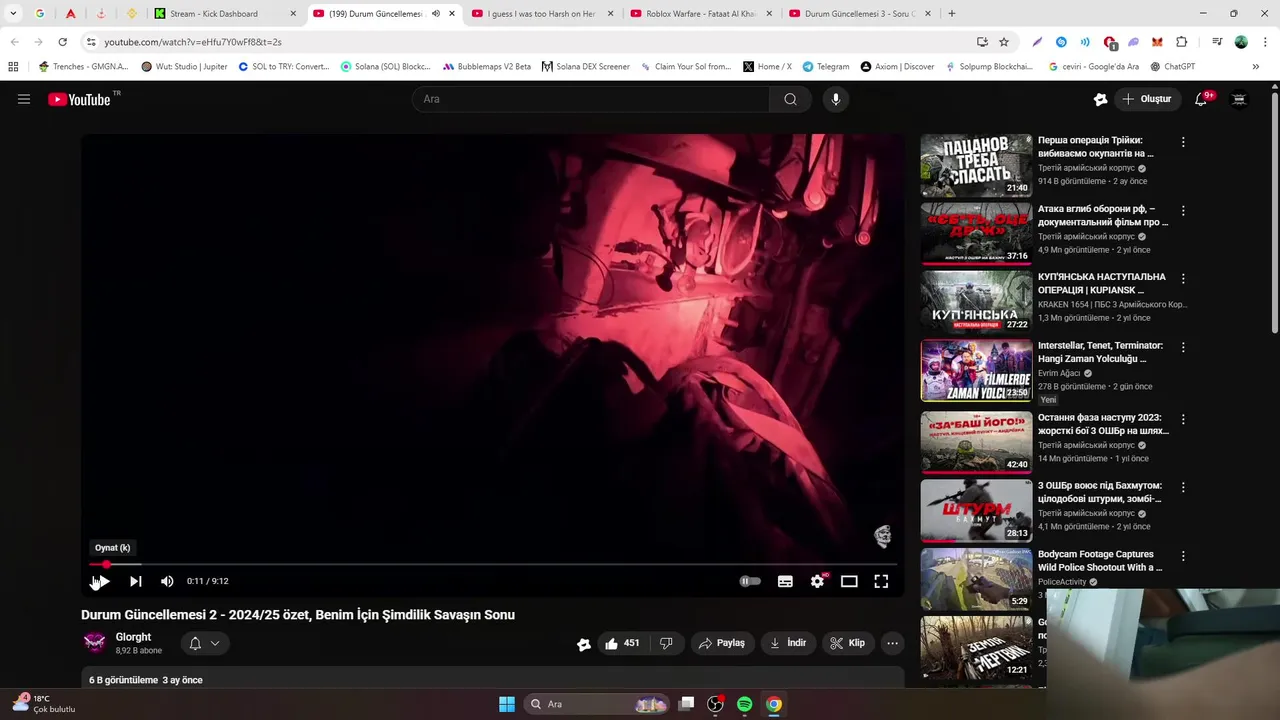Mute the active Durum Güncellemesi tab's audio
This screenshot has width=1280, height=720.
tap(435, 14)
